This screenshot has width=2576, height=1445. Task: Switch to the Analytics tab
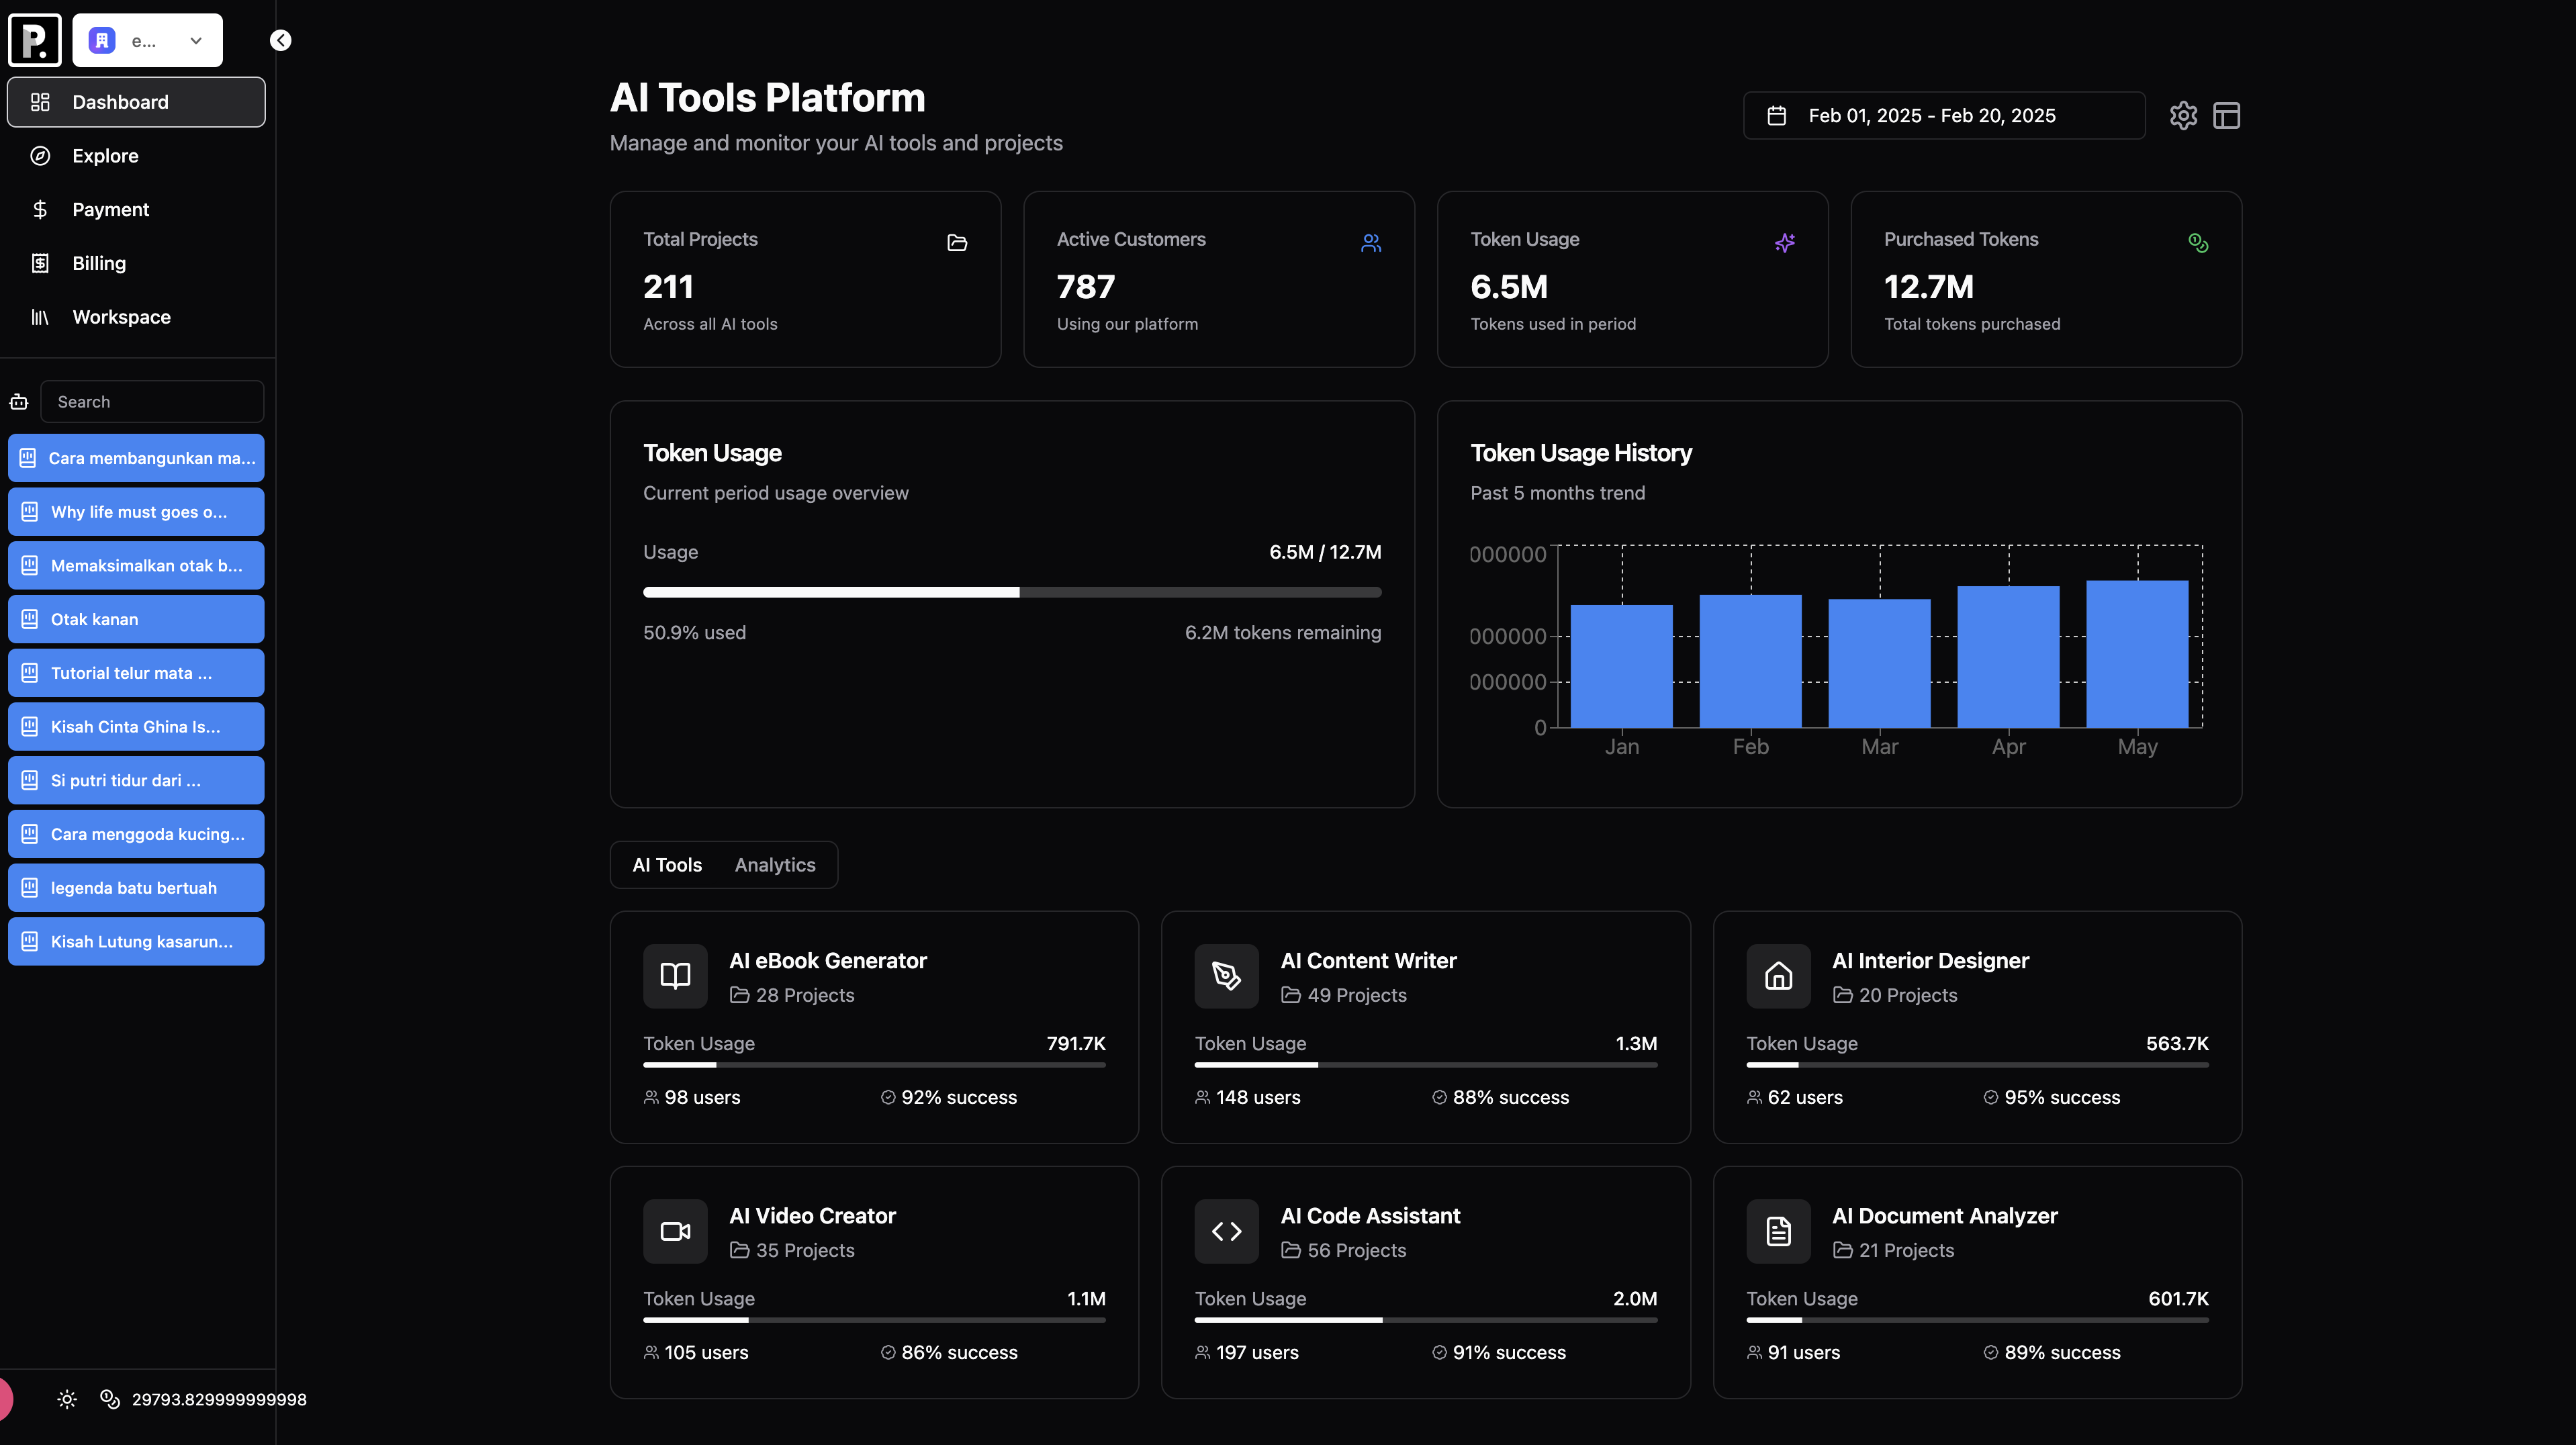775,865
